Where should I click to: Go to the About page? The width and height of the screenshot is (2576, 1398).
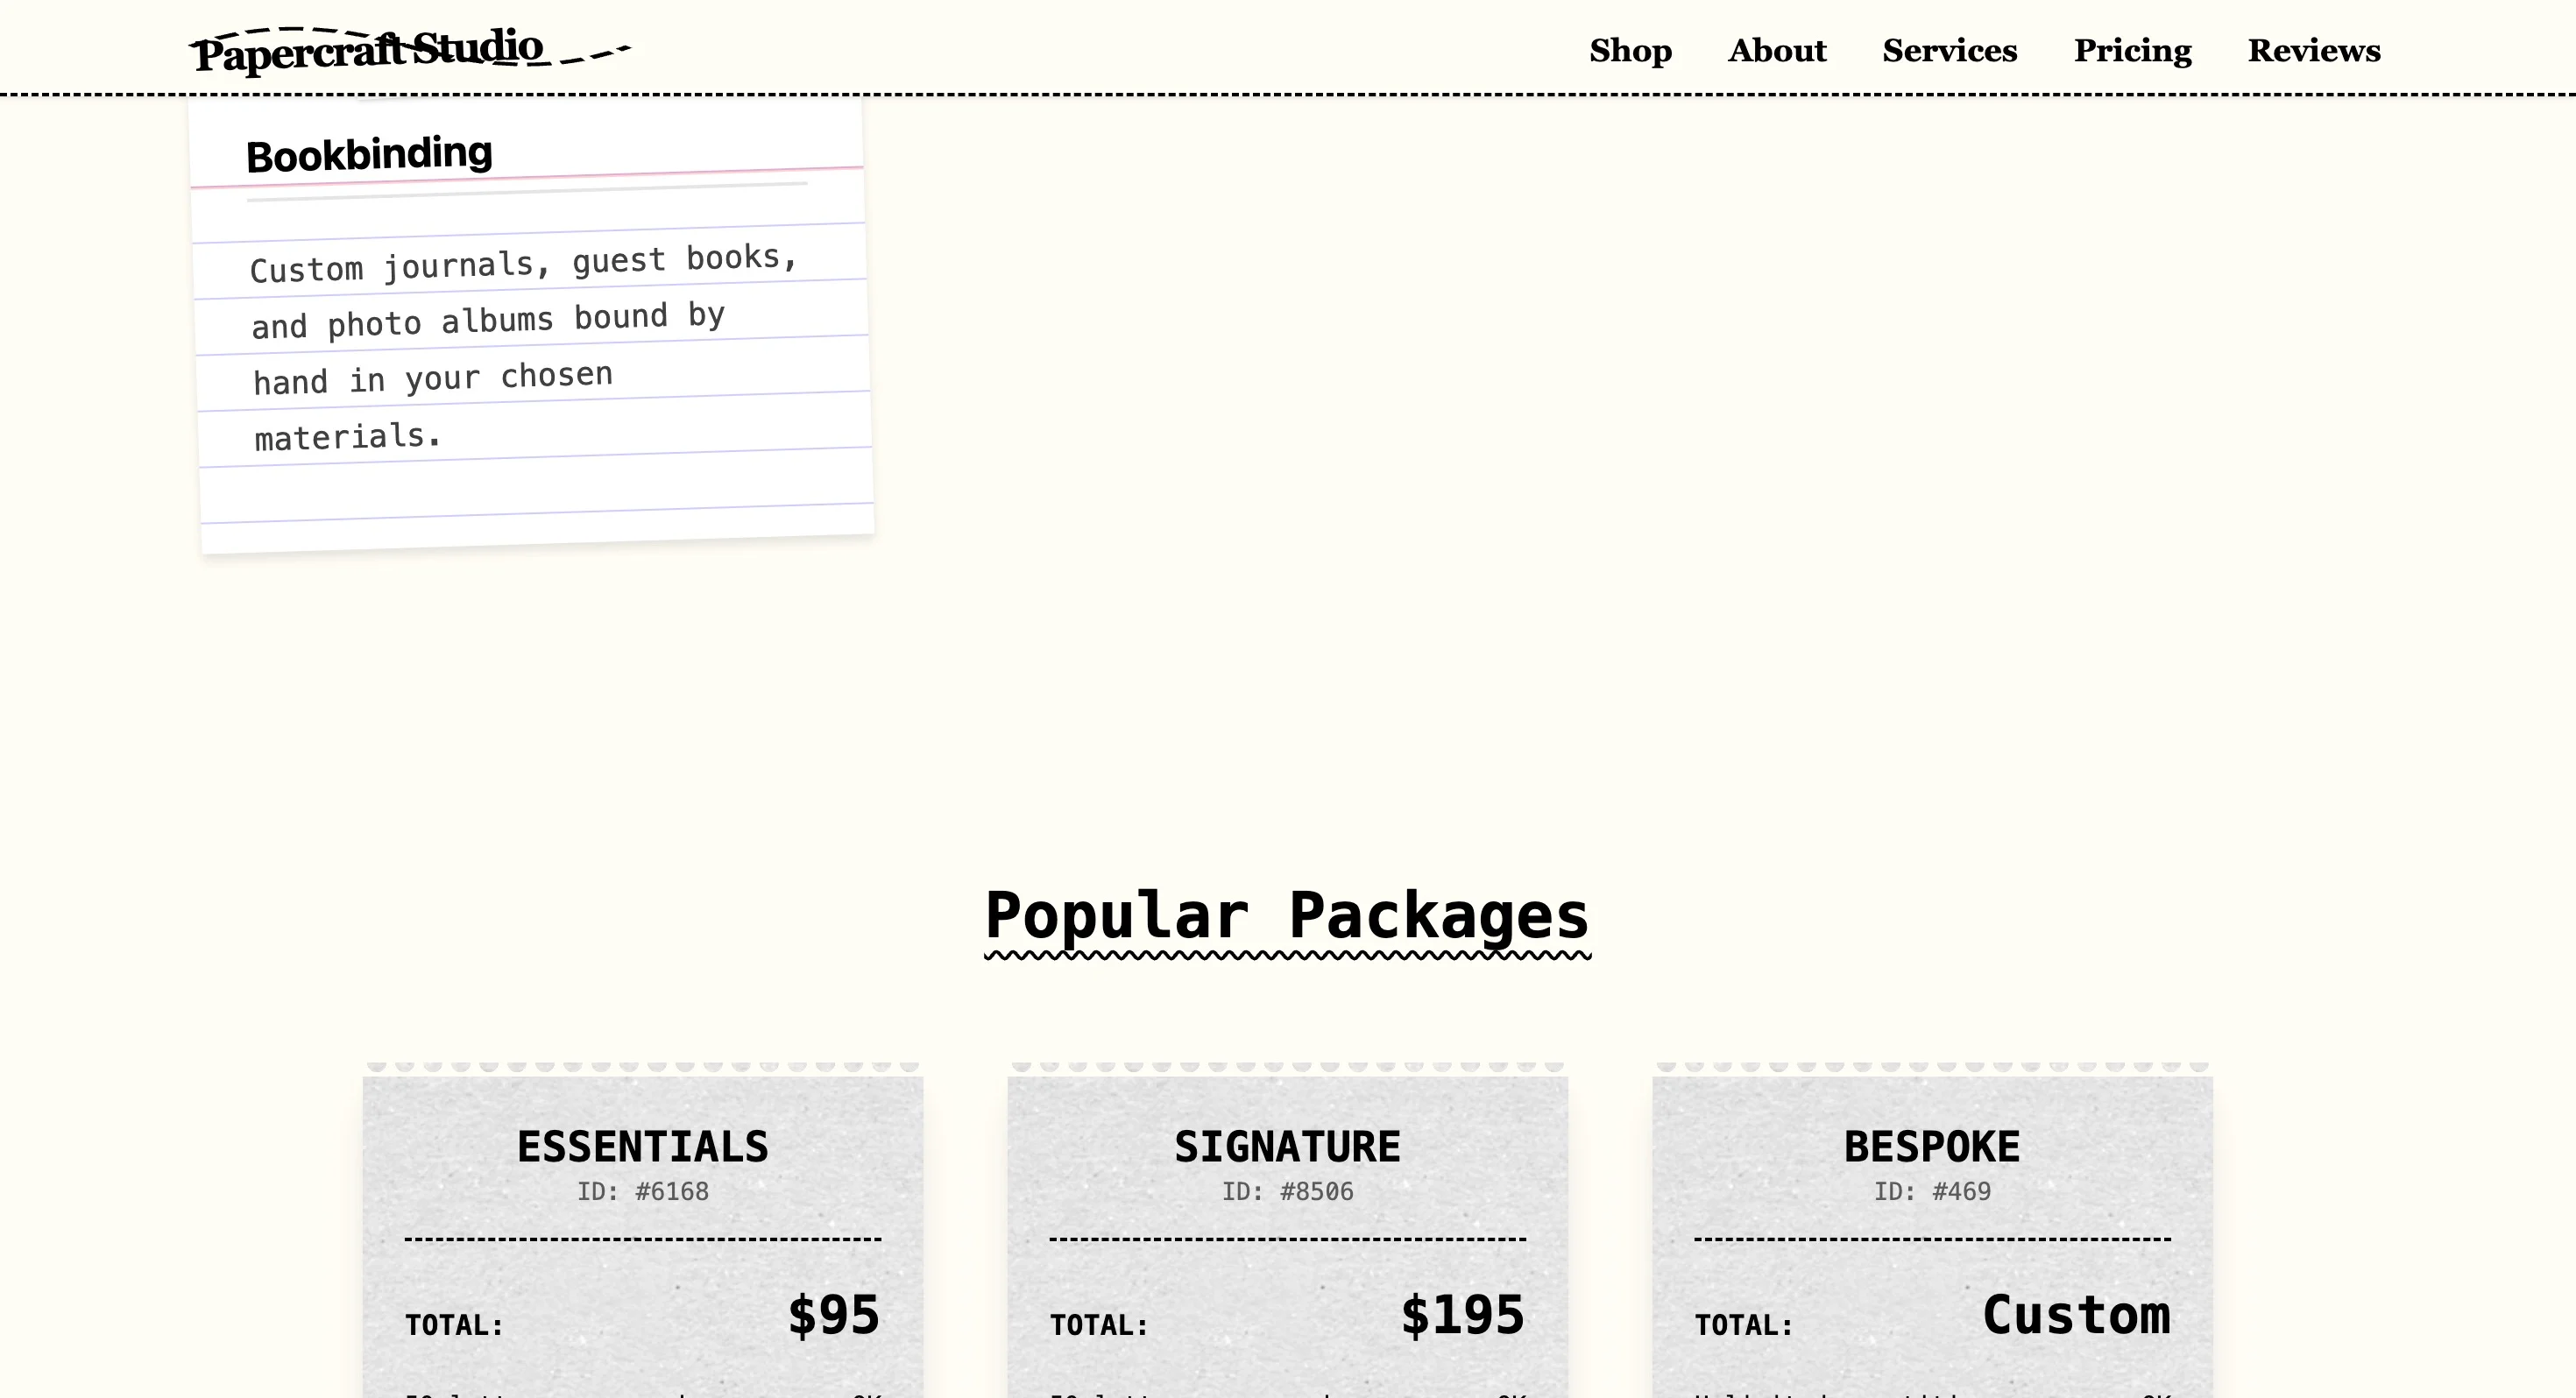tap(1776, 50)
